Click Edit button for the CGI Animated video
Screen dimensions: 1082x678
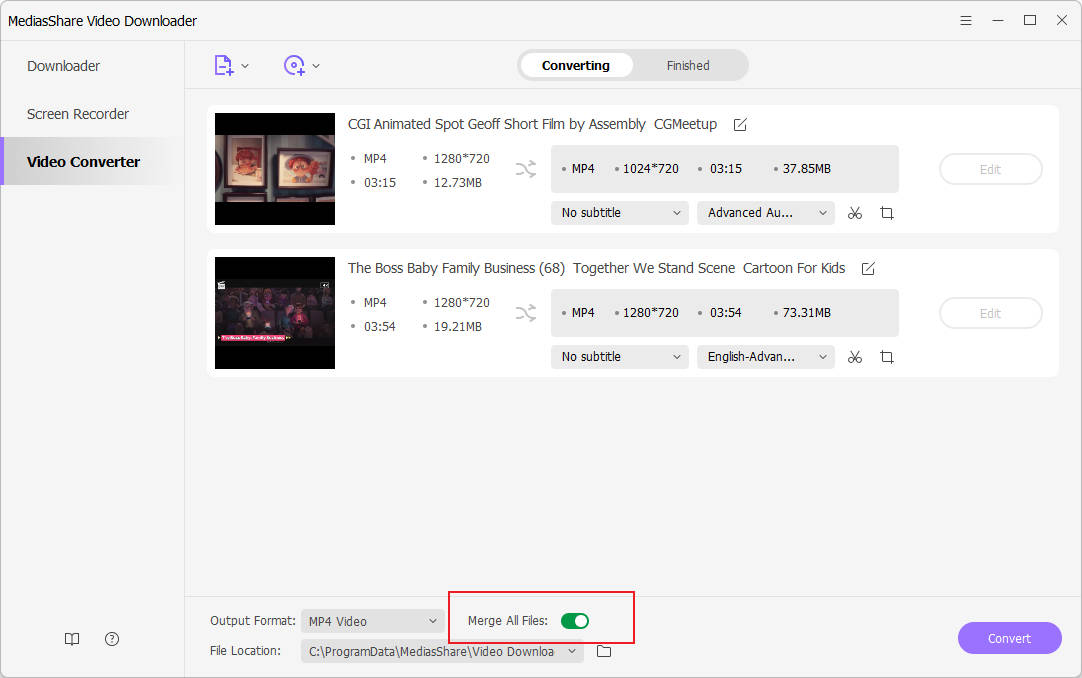990,169
